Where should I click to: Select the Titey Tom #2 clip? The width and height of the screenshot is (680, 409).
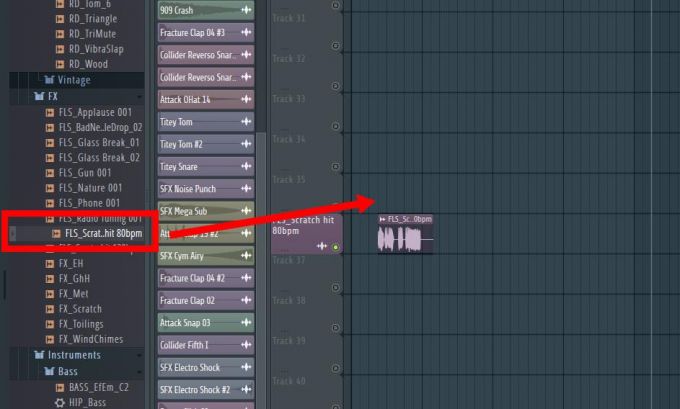coord(206,144)
